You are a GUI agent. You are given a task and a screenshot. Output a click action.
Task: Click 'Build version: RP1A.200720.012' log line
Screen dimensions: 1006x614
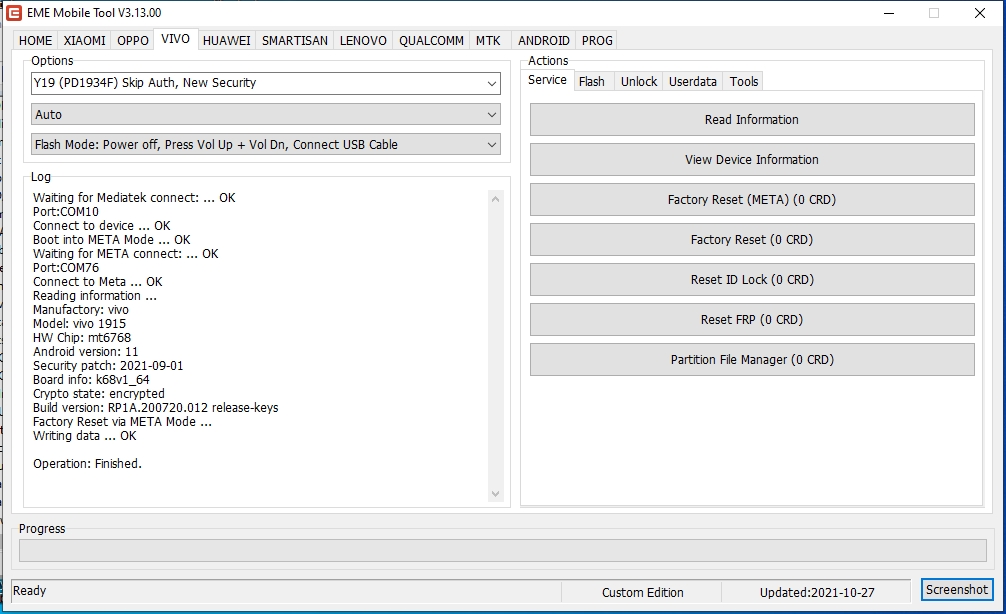click(155, 407)
